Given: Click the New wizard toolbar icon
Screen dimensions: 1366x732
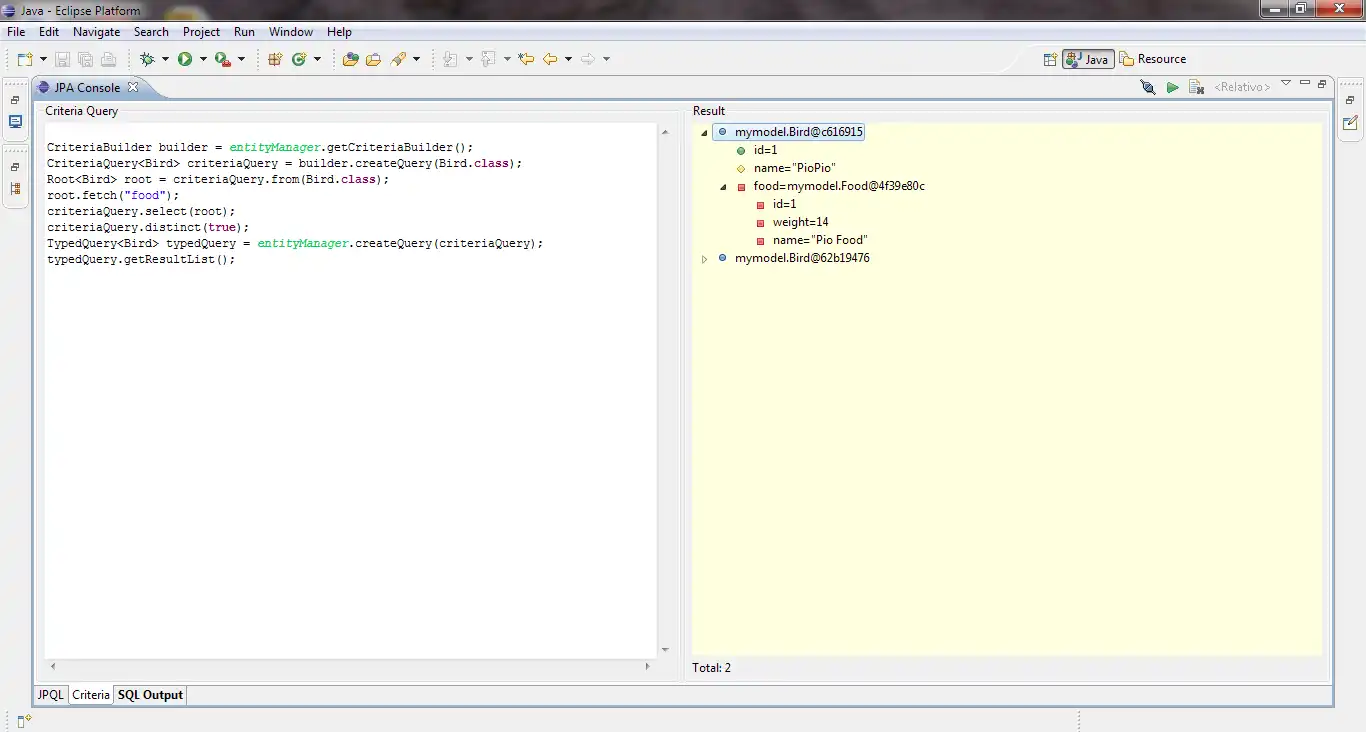Looking at the screenshot, I should [x=25, y=60].
